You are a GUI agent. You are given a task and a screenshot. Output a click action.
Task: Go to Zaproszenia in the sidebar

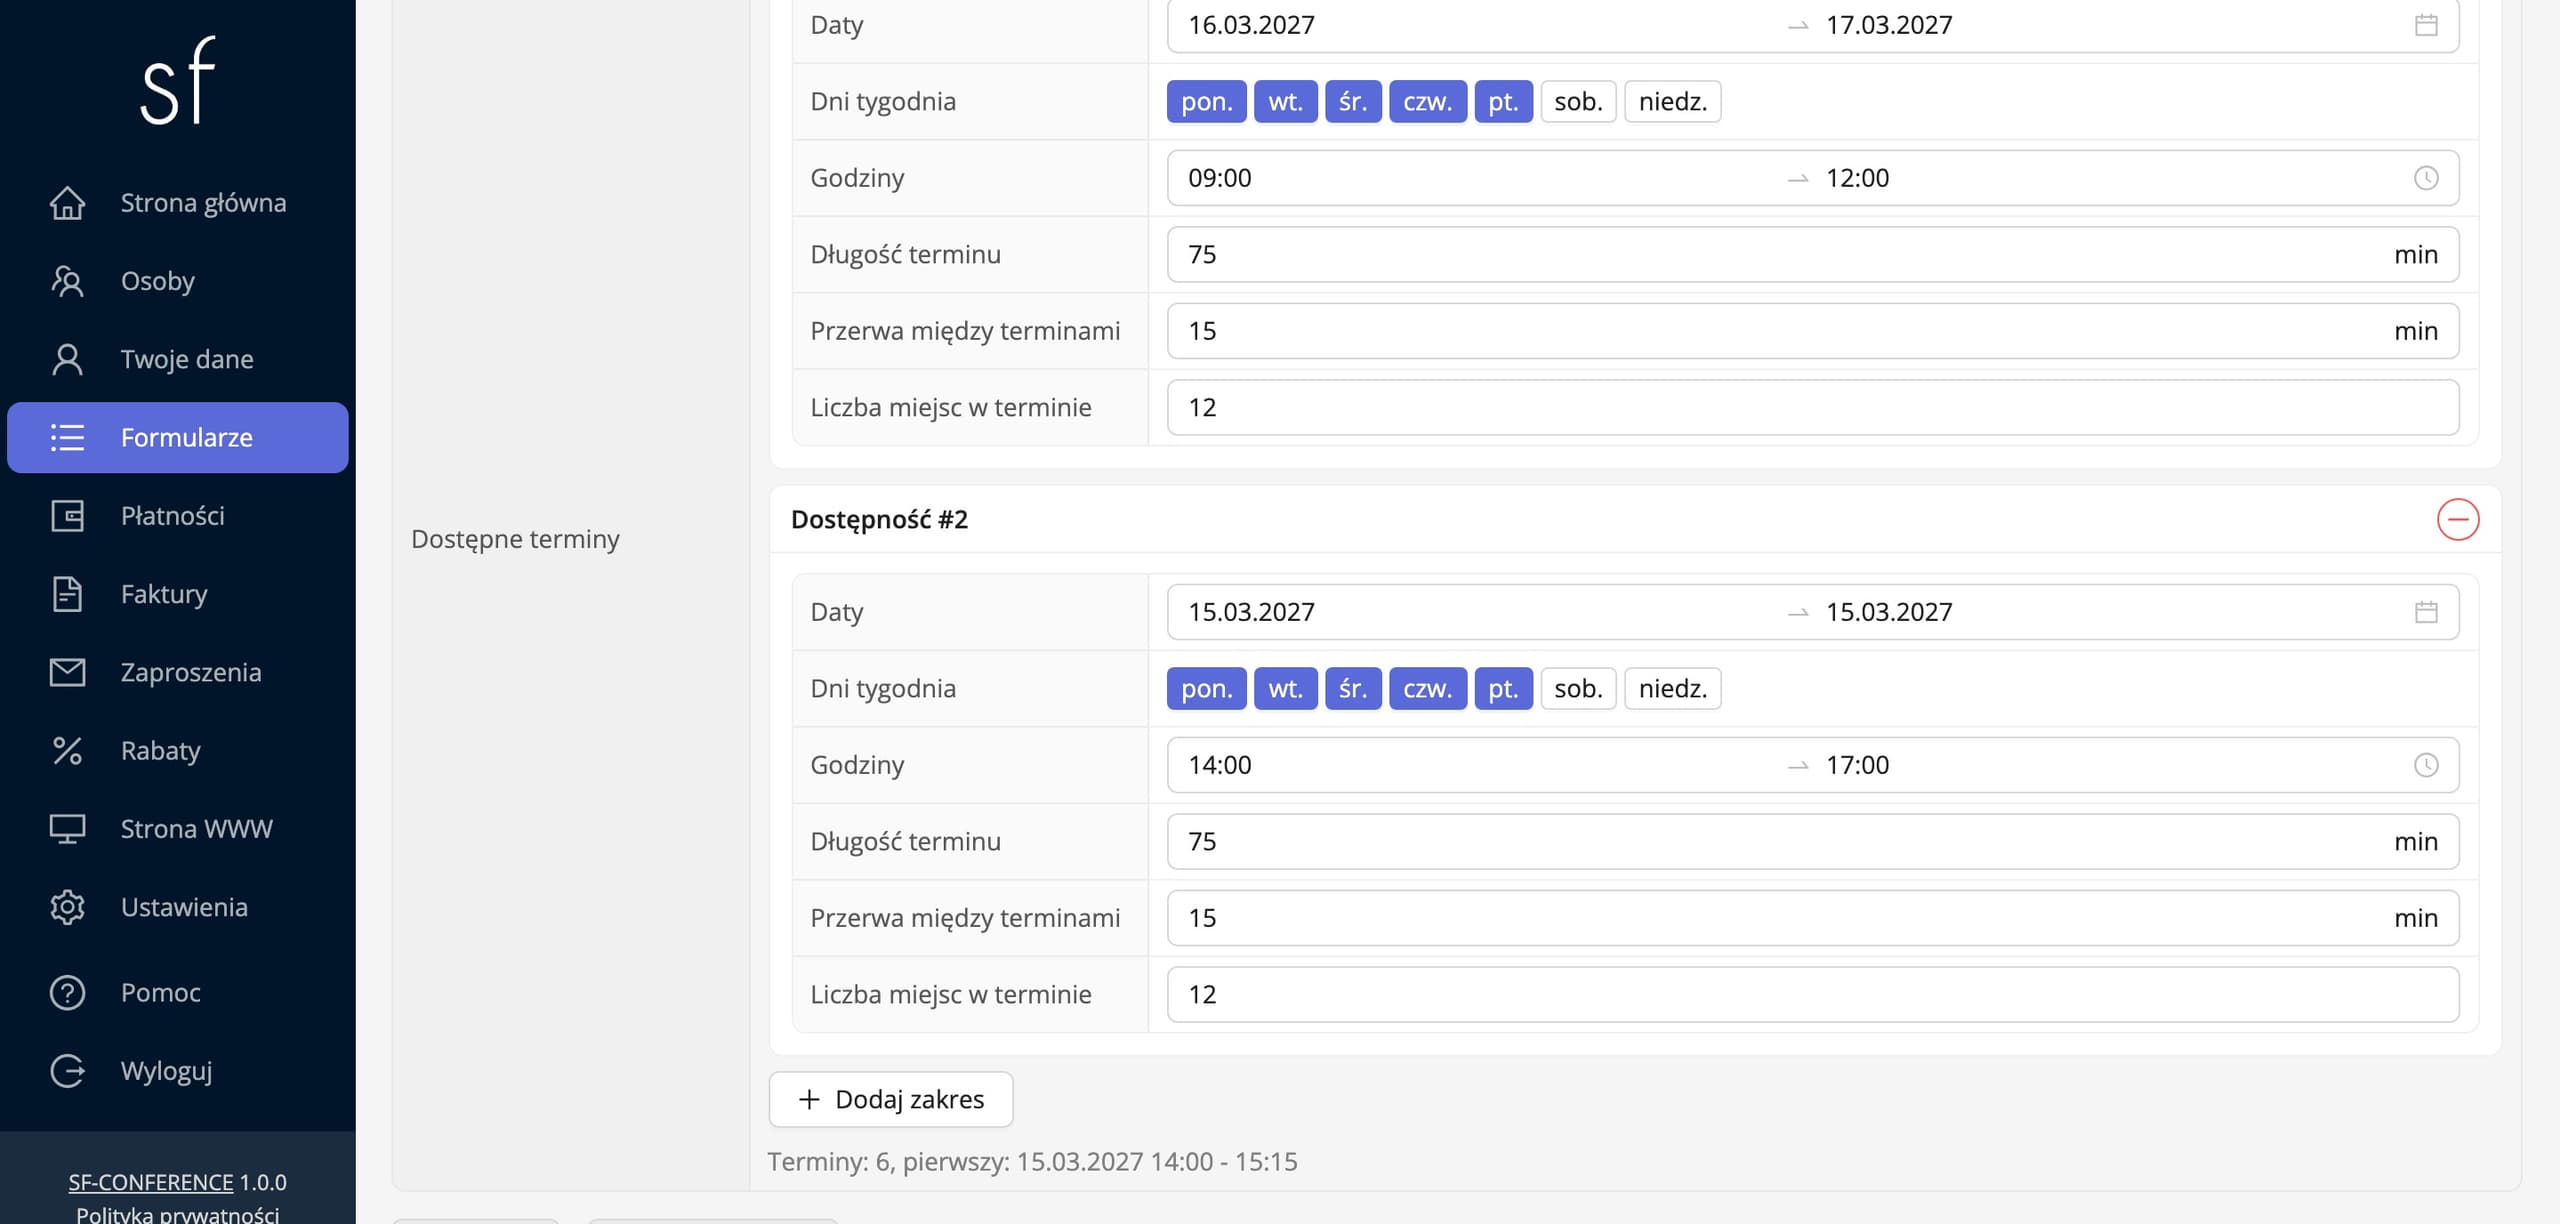(177, 672)
